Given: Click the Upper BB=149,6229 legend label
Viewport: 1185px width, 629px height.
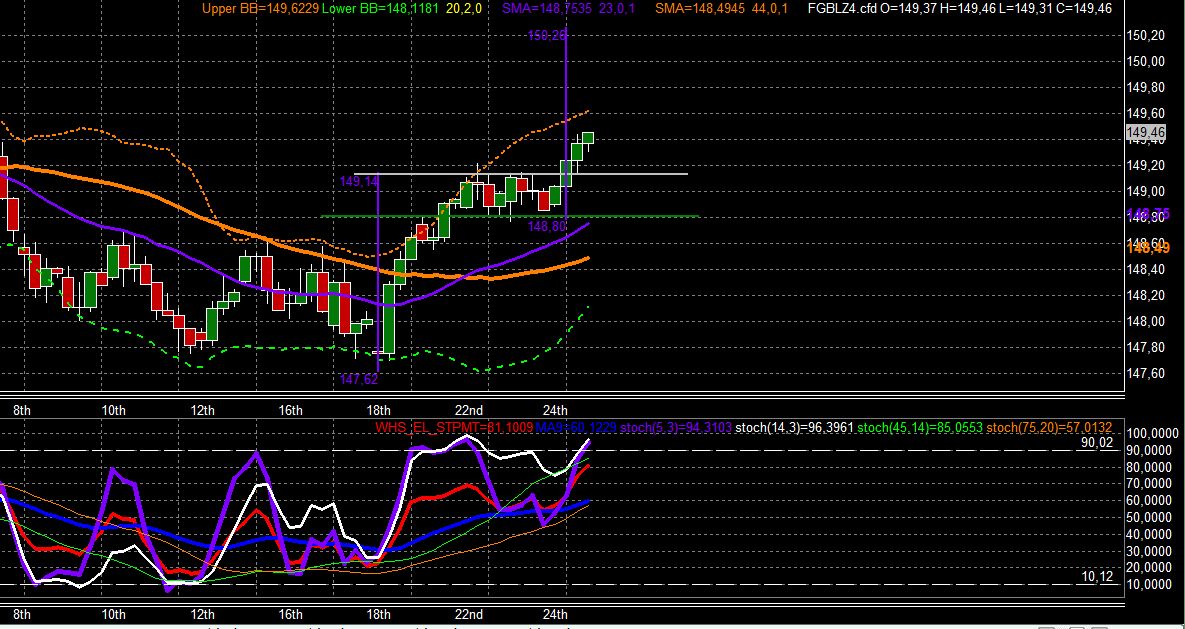Looking at the screenshot, I should [x=261, y=9].
